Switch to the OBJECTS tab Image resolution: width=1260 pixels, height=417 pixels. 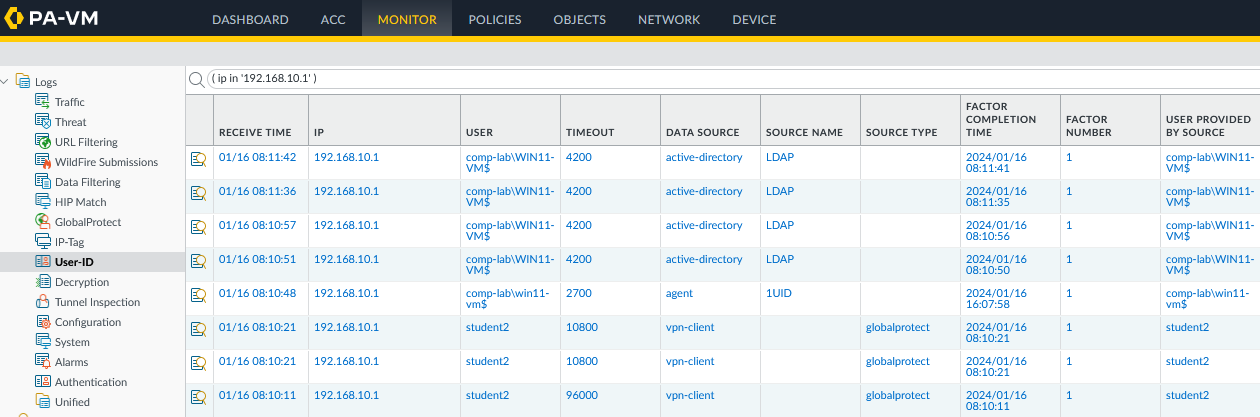coord(580,19)
